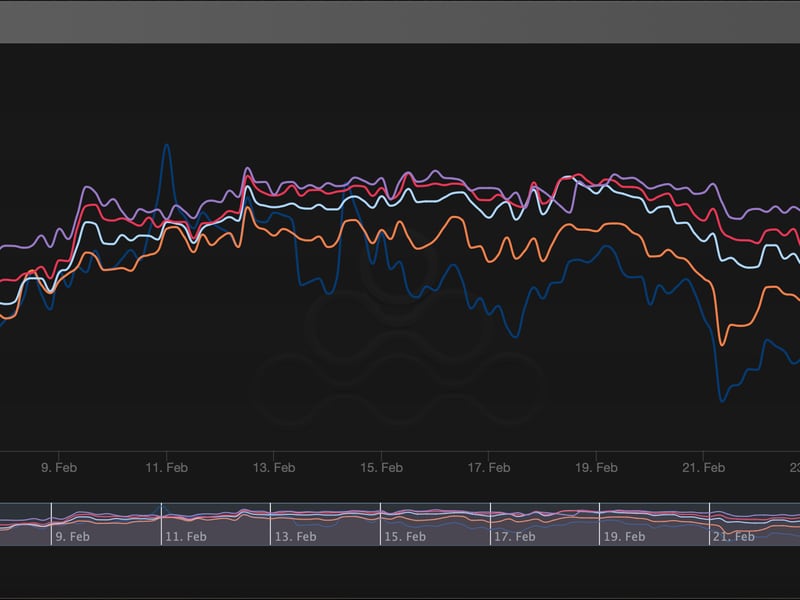Pick the 17. Feb label on the main axis

coord(488,467)
